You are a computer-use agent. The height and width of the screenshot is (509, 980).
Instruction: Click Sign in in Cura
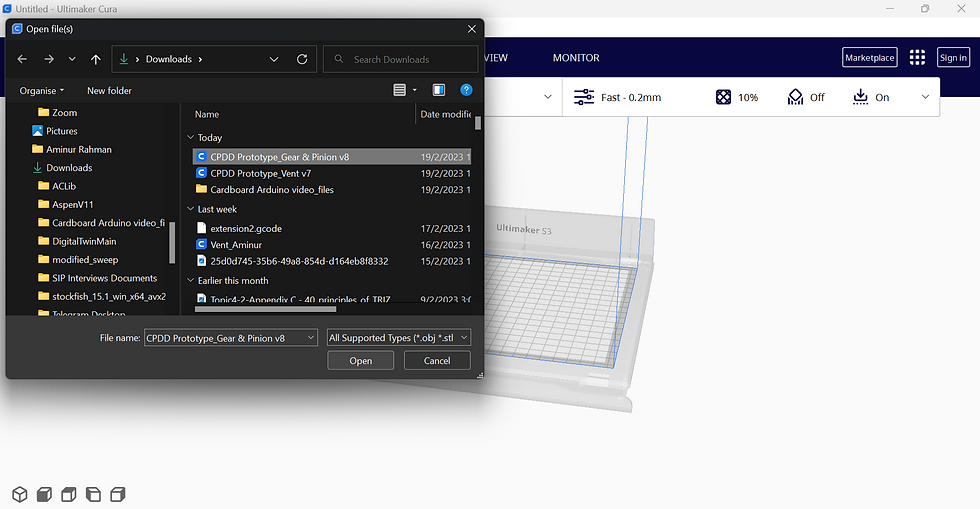point(953,58)
